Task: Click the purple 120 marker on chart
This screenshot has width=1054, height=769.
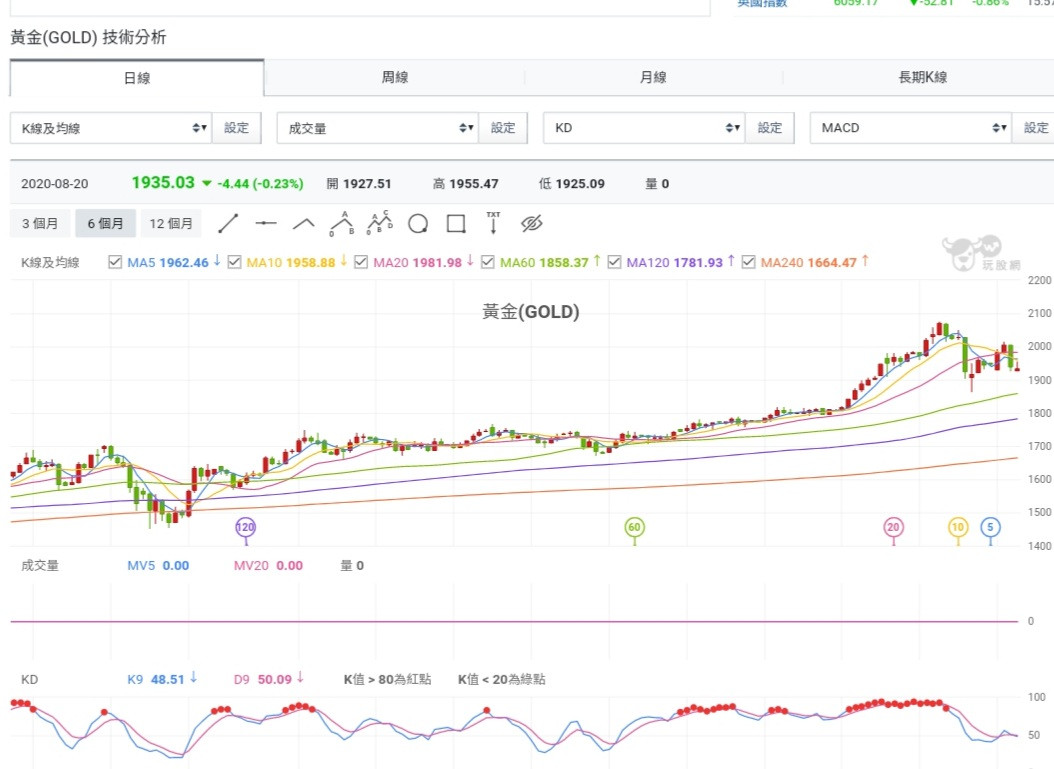Action: (245, 527)
